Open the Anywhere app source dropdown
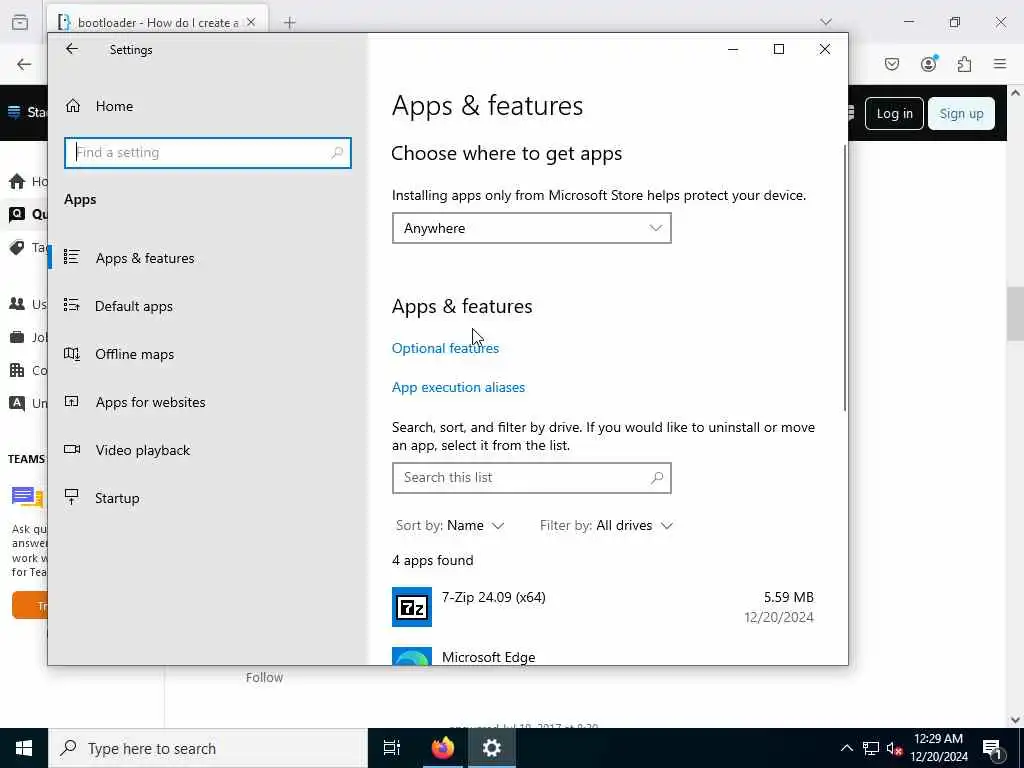The width and height of the screenshot is (1024, 768). point(532,228)
